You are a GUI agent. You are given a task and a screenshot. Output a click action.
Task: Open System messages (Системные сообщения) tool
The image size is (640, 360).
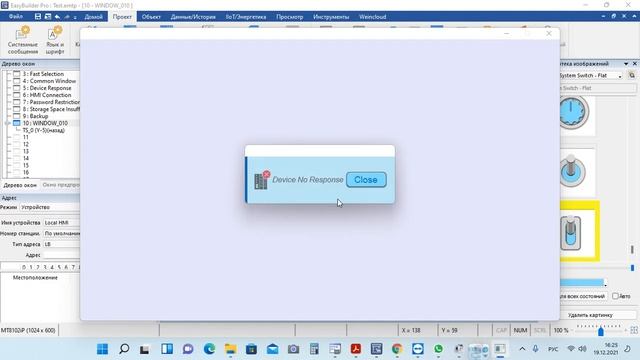(x=22, y=40)
